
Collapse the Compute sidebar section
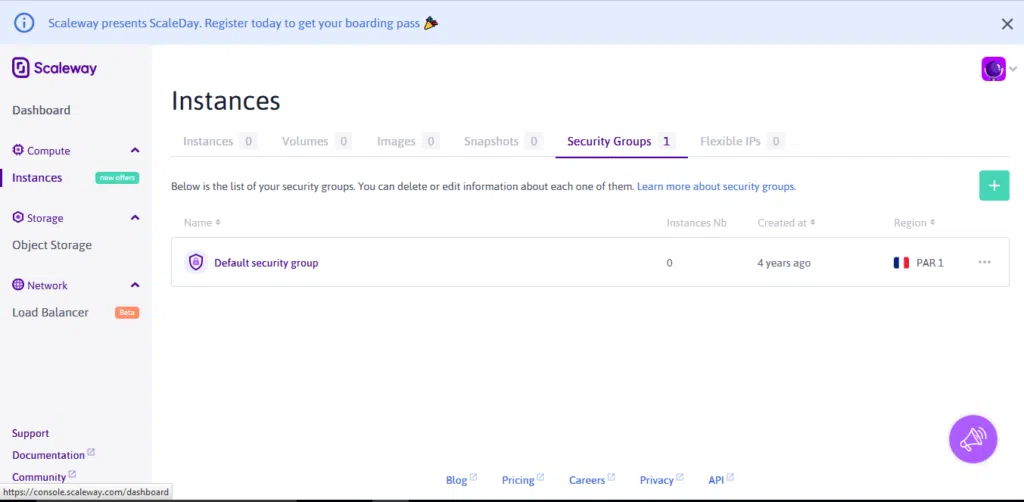[x=135, y=151]
